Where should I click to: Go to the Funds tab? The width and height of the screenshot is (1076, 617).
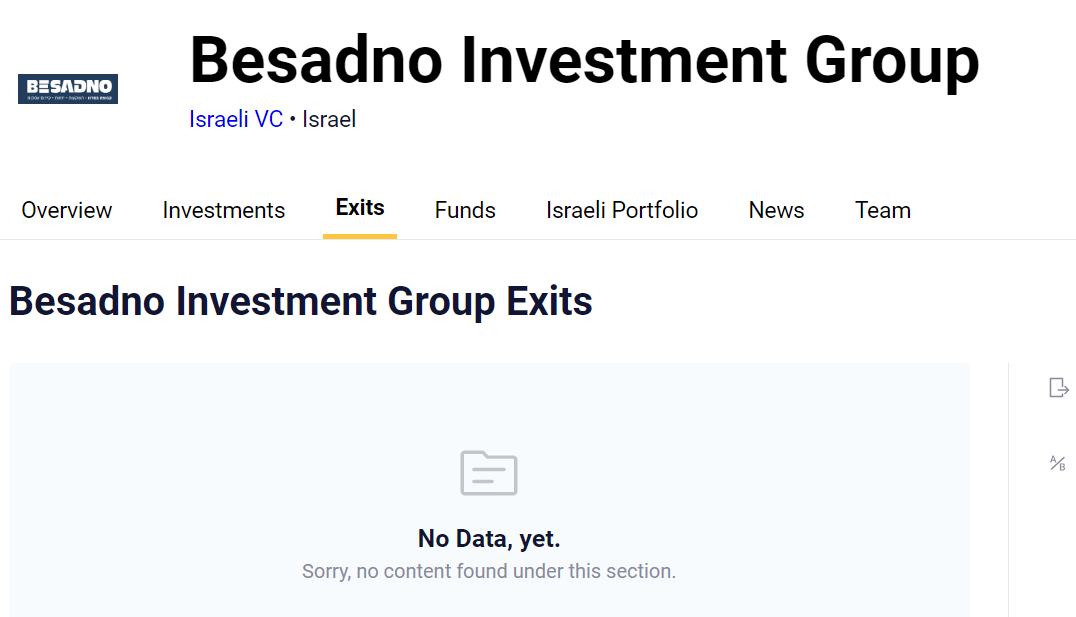pyautogui.click(x=465, y=210)
